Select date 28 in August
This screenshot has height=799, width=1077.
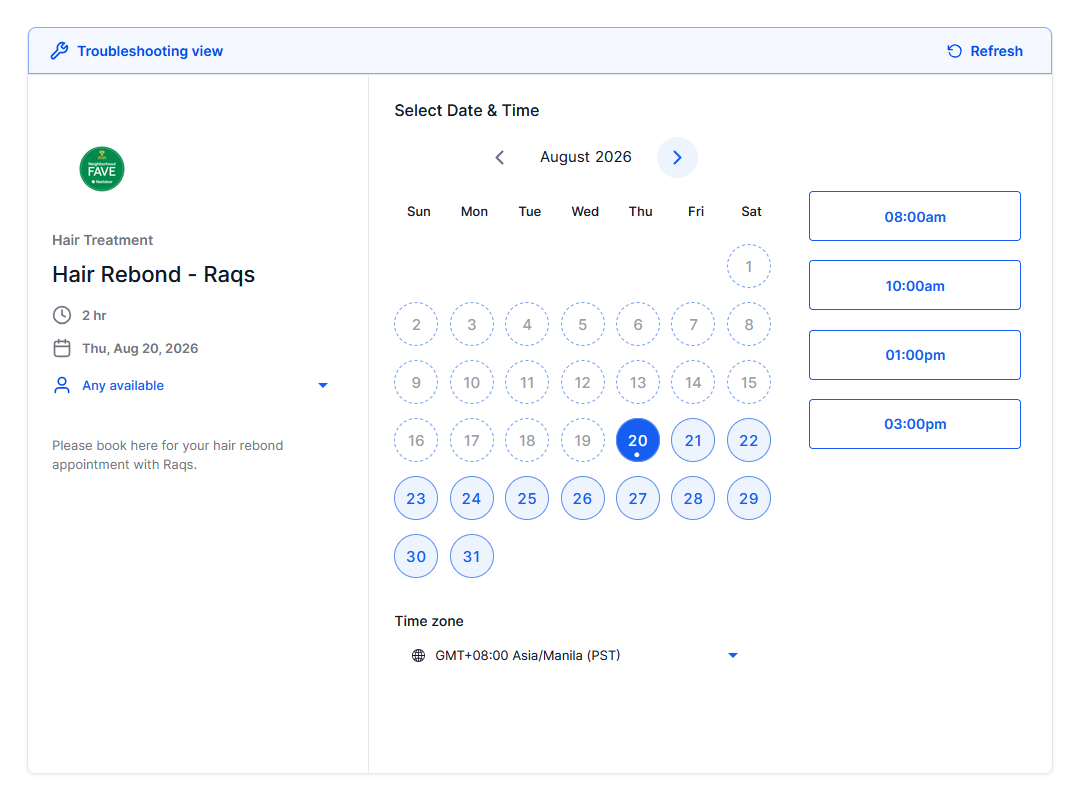pyautogui.click(x=693, y=498)
